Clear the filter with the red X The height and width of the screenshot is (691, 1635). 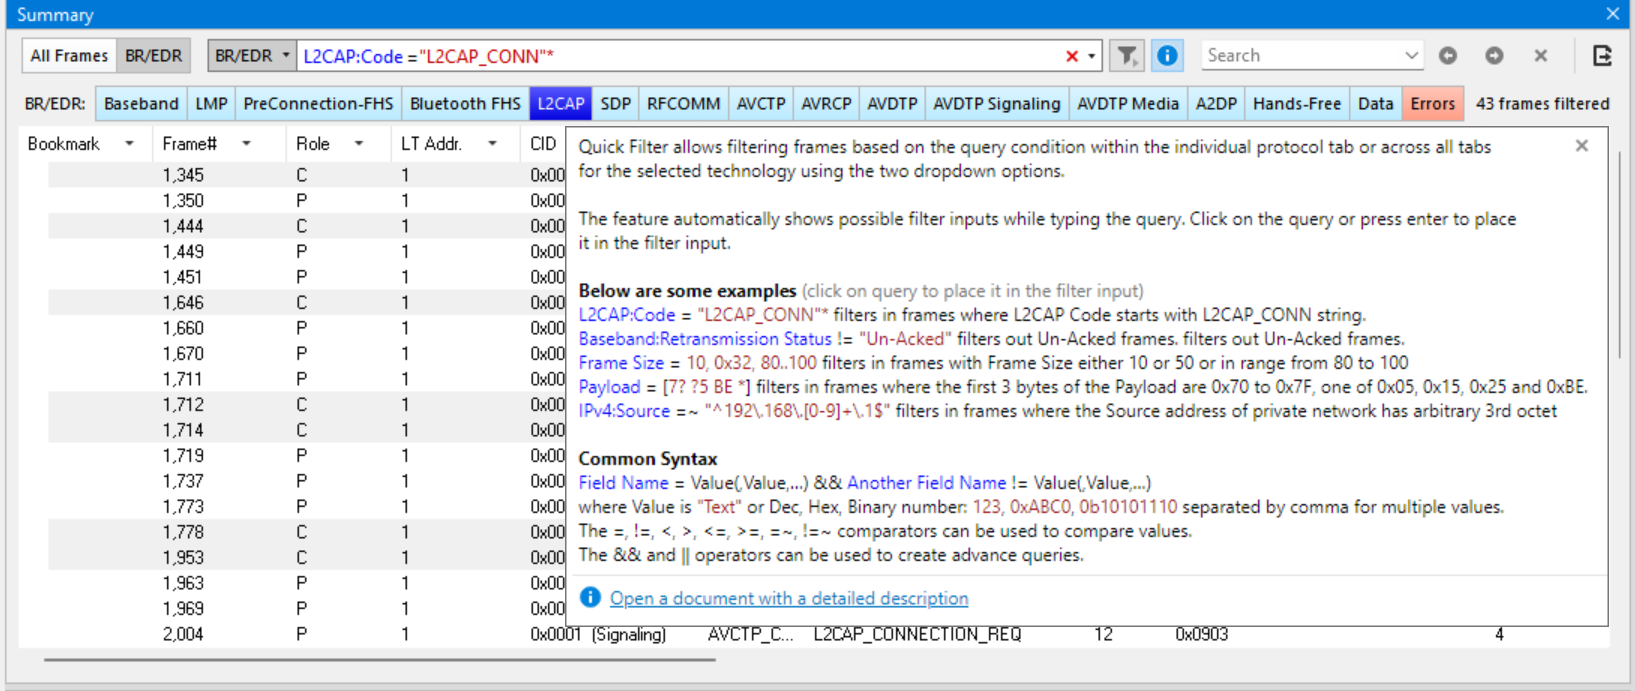[1071, 56]
